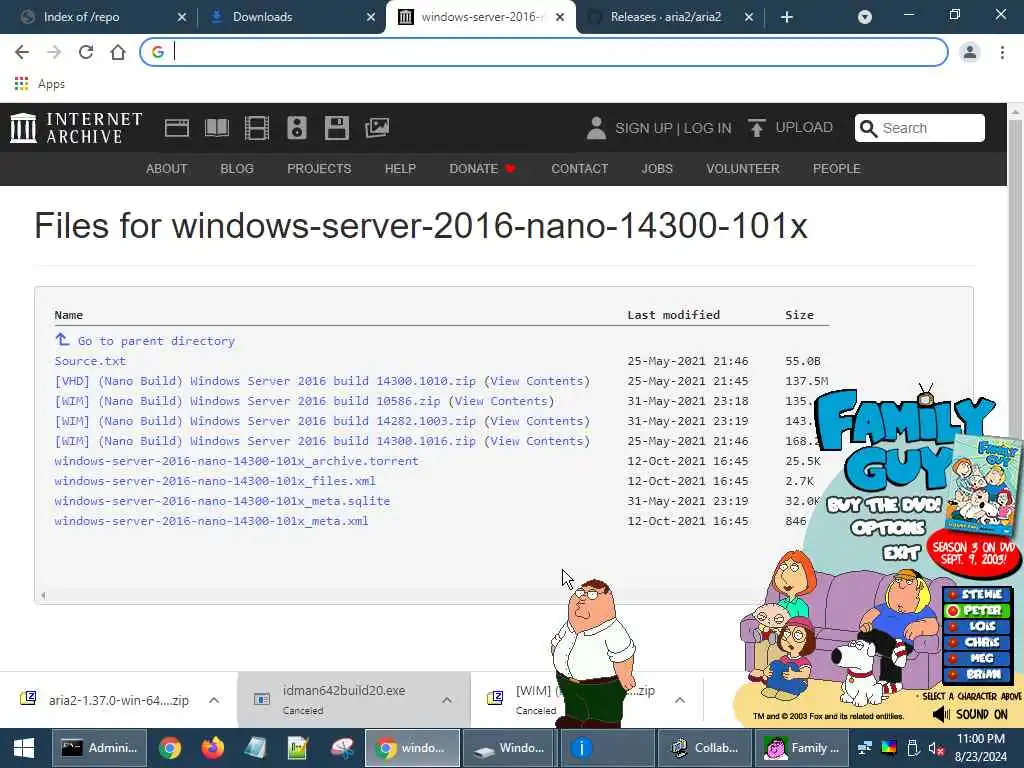1024x768 pixels.
Task: Switch to the Index of /repo tab
Action: (x=103, y=17)
